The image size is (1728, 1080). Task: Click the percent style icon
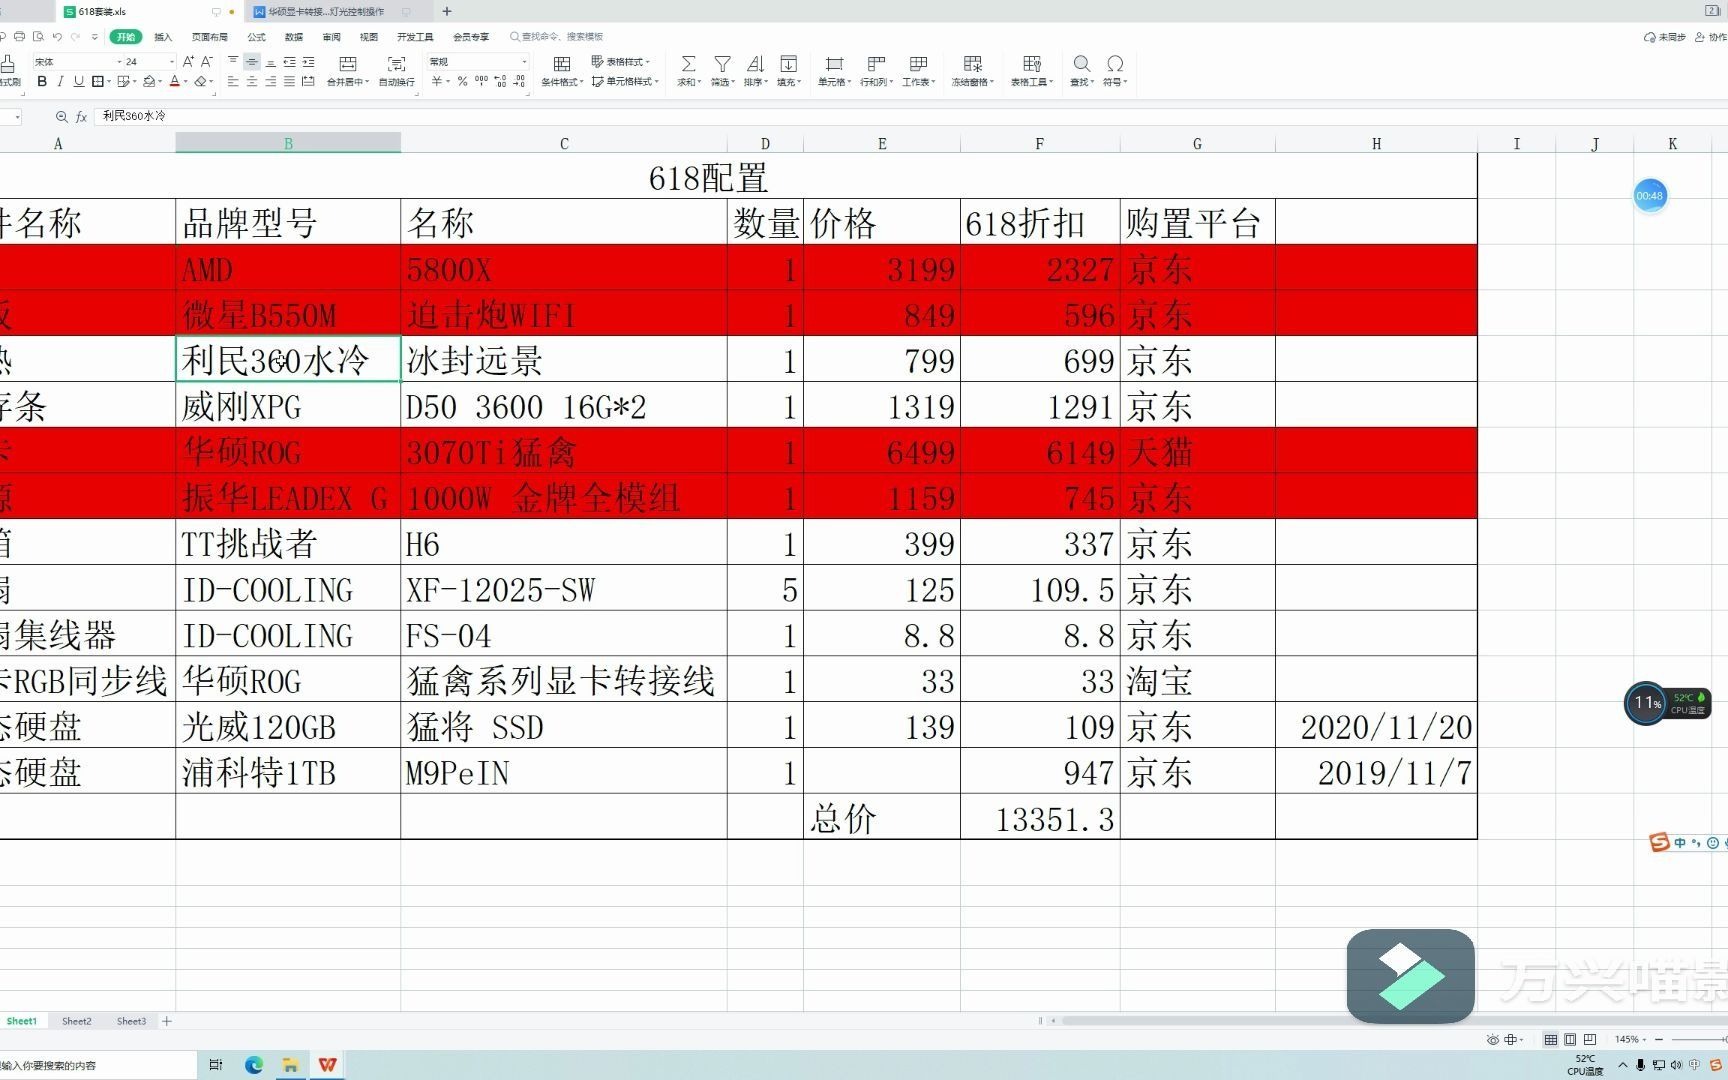tap(462, 82)
